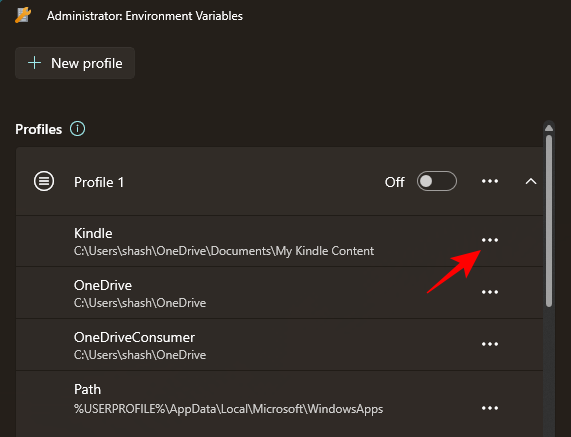Click the Environment Variables app wrench icon
Image resolution: width=571 pixels, height=437 pixels.
pos(23,15)
